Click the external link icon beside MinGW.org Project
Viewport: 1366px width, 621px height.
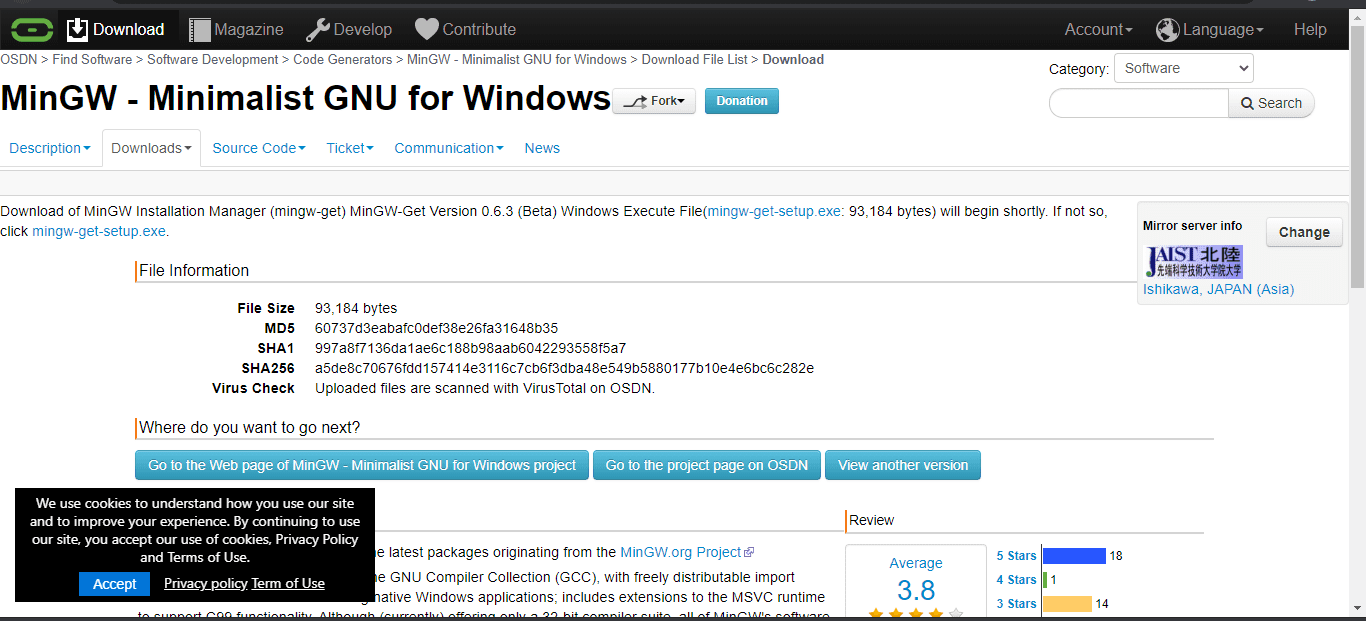(x=749, y=551)
